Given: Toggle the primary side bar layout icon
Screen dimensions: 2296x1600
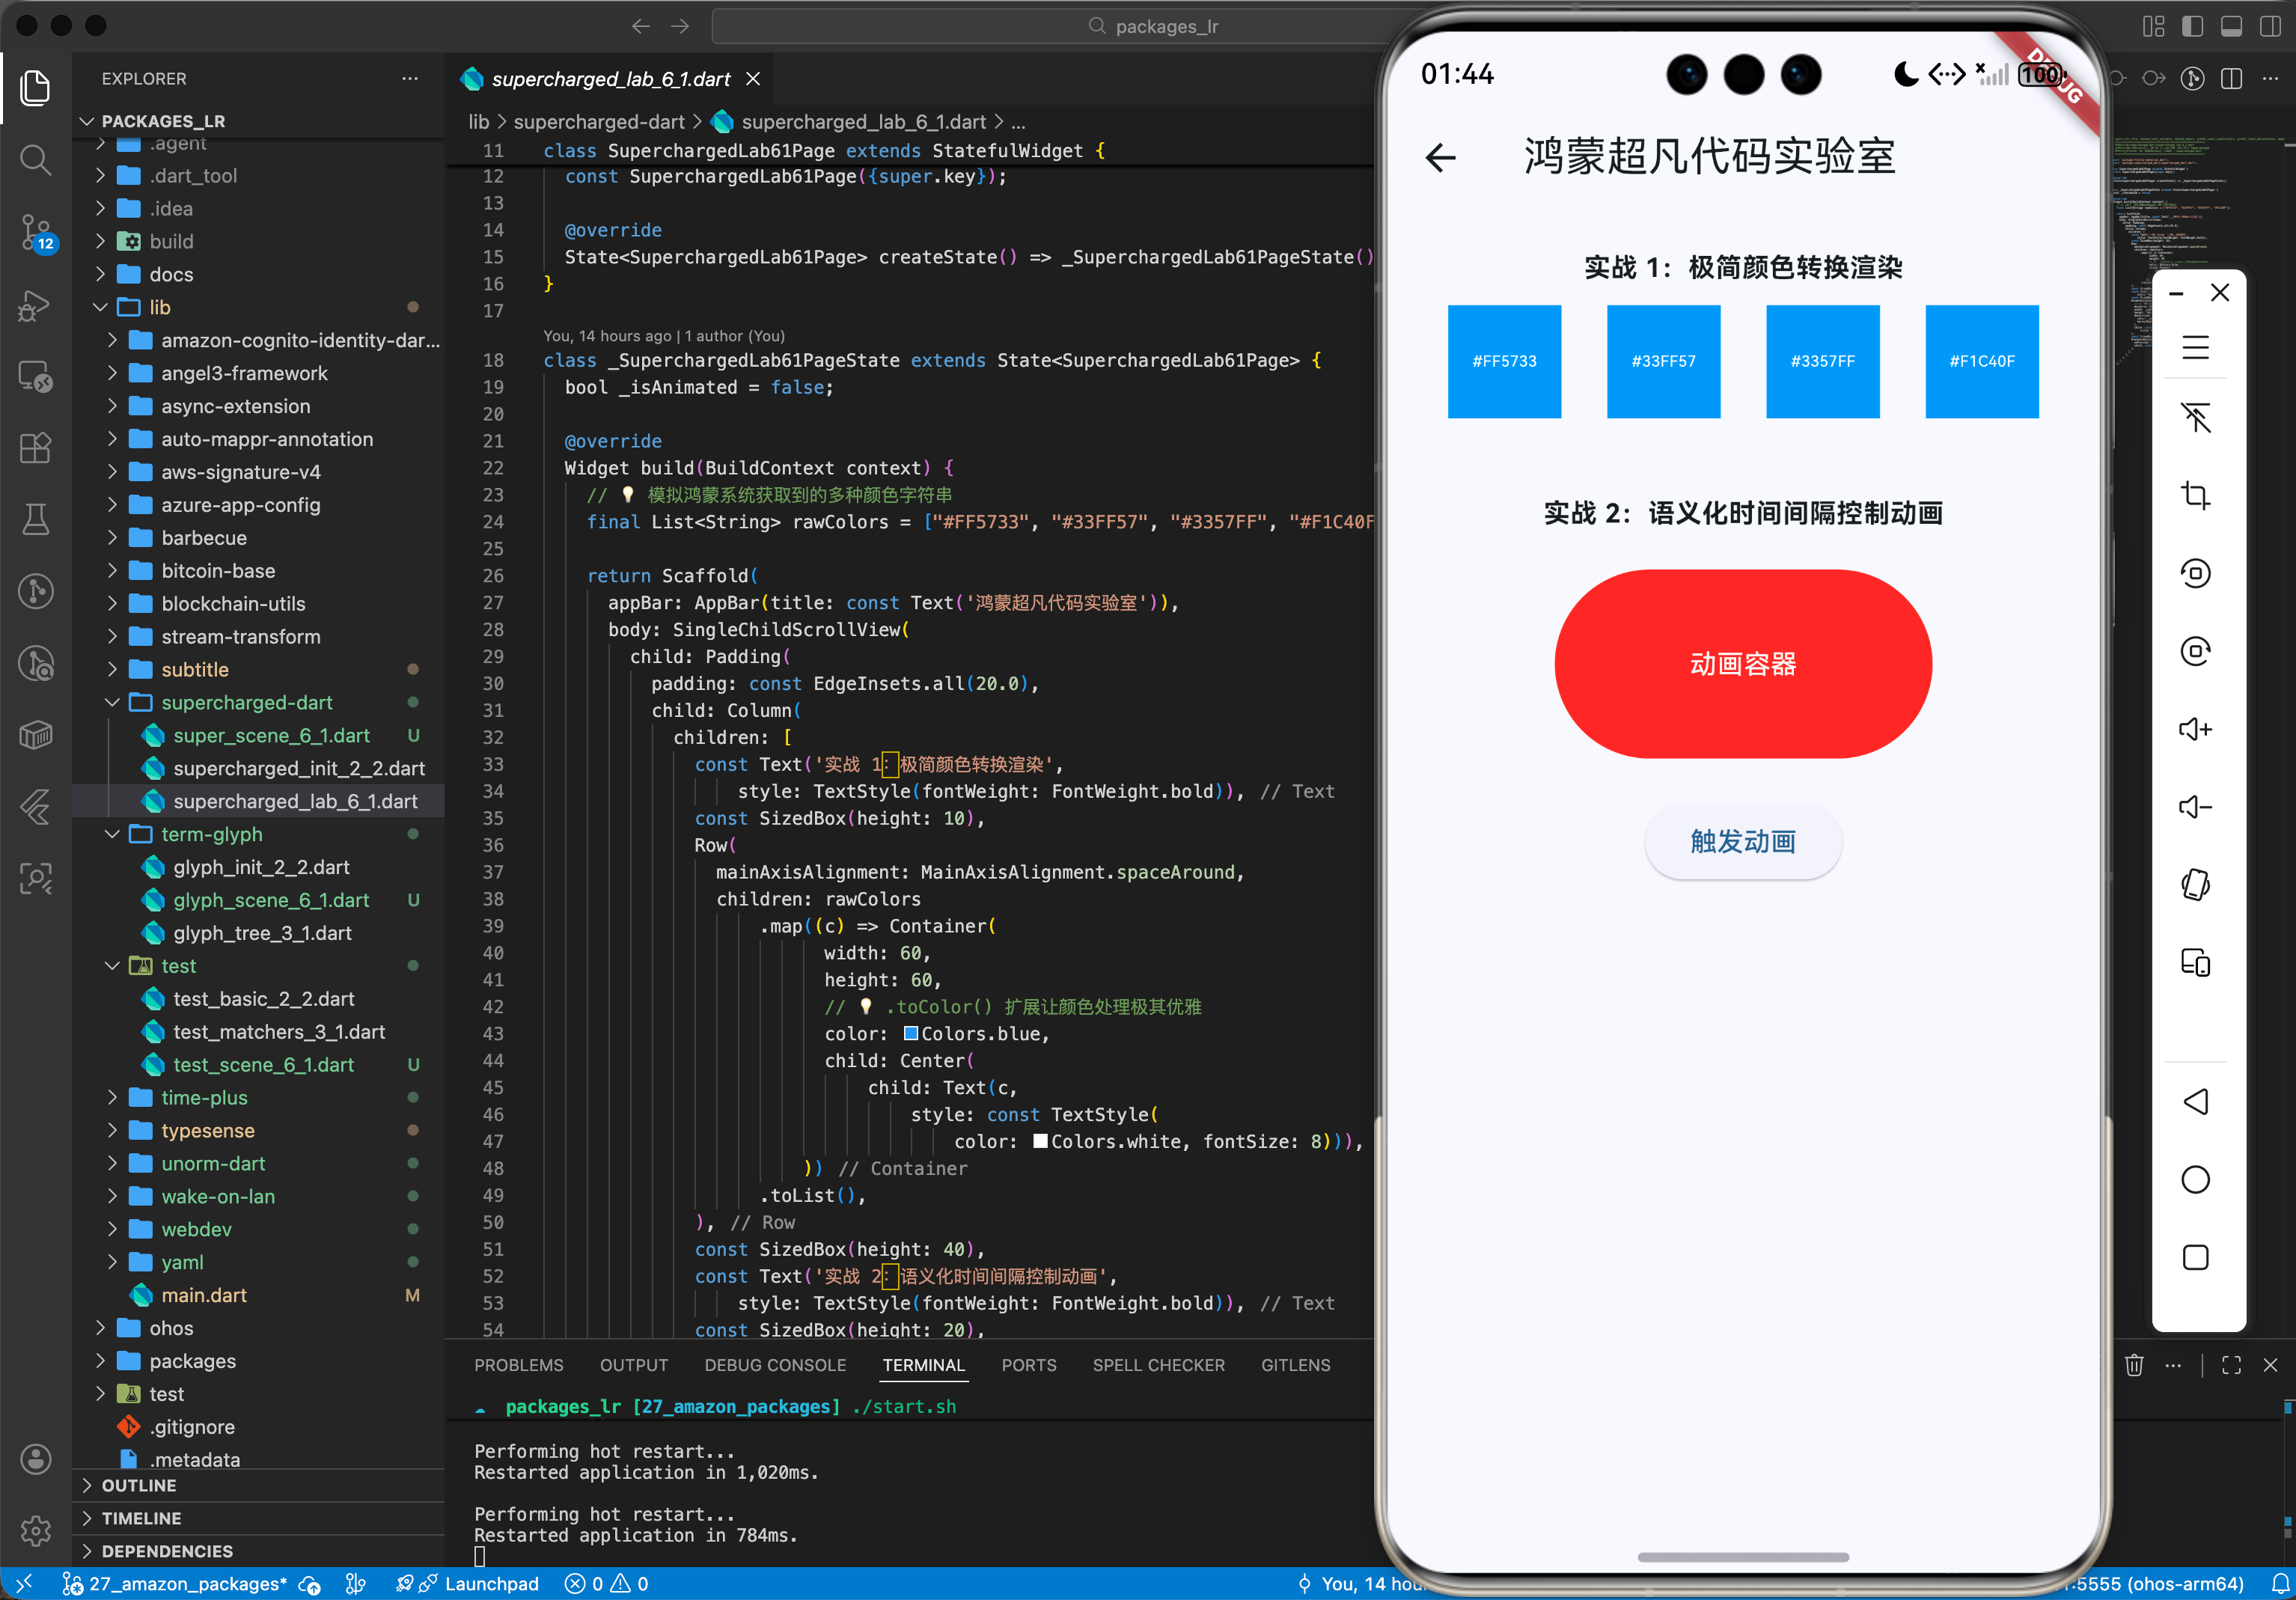Looking at the screenshot, I should coord(2192,26).
